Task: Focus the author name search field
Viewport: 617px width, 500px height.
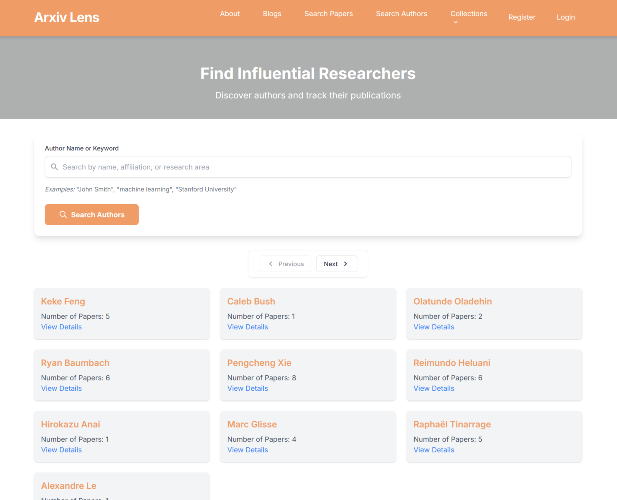Action: pyautogui.click(x=308, y=167)
